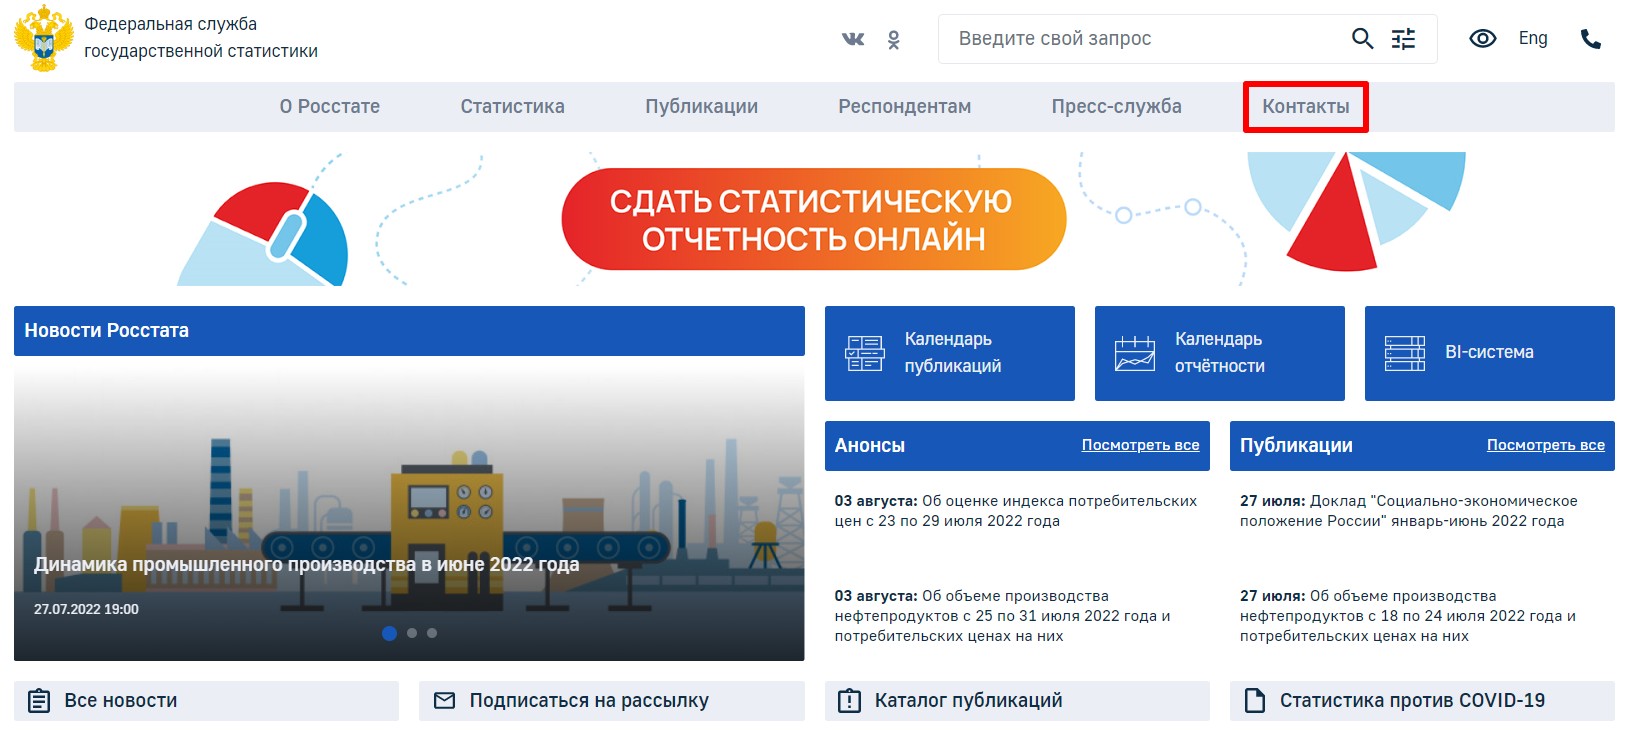Select the second carousel dot
This screenshot has width=1627, height=732.
pos(412,633)
